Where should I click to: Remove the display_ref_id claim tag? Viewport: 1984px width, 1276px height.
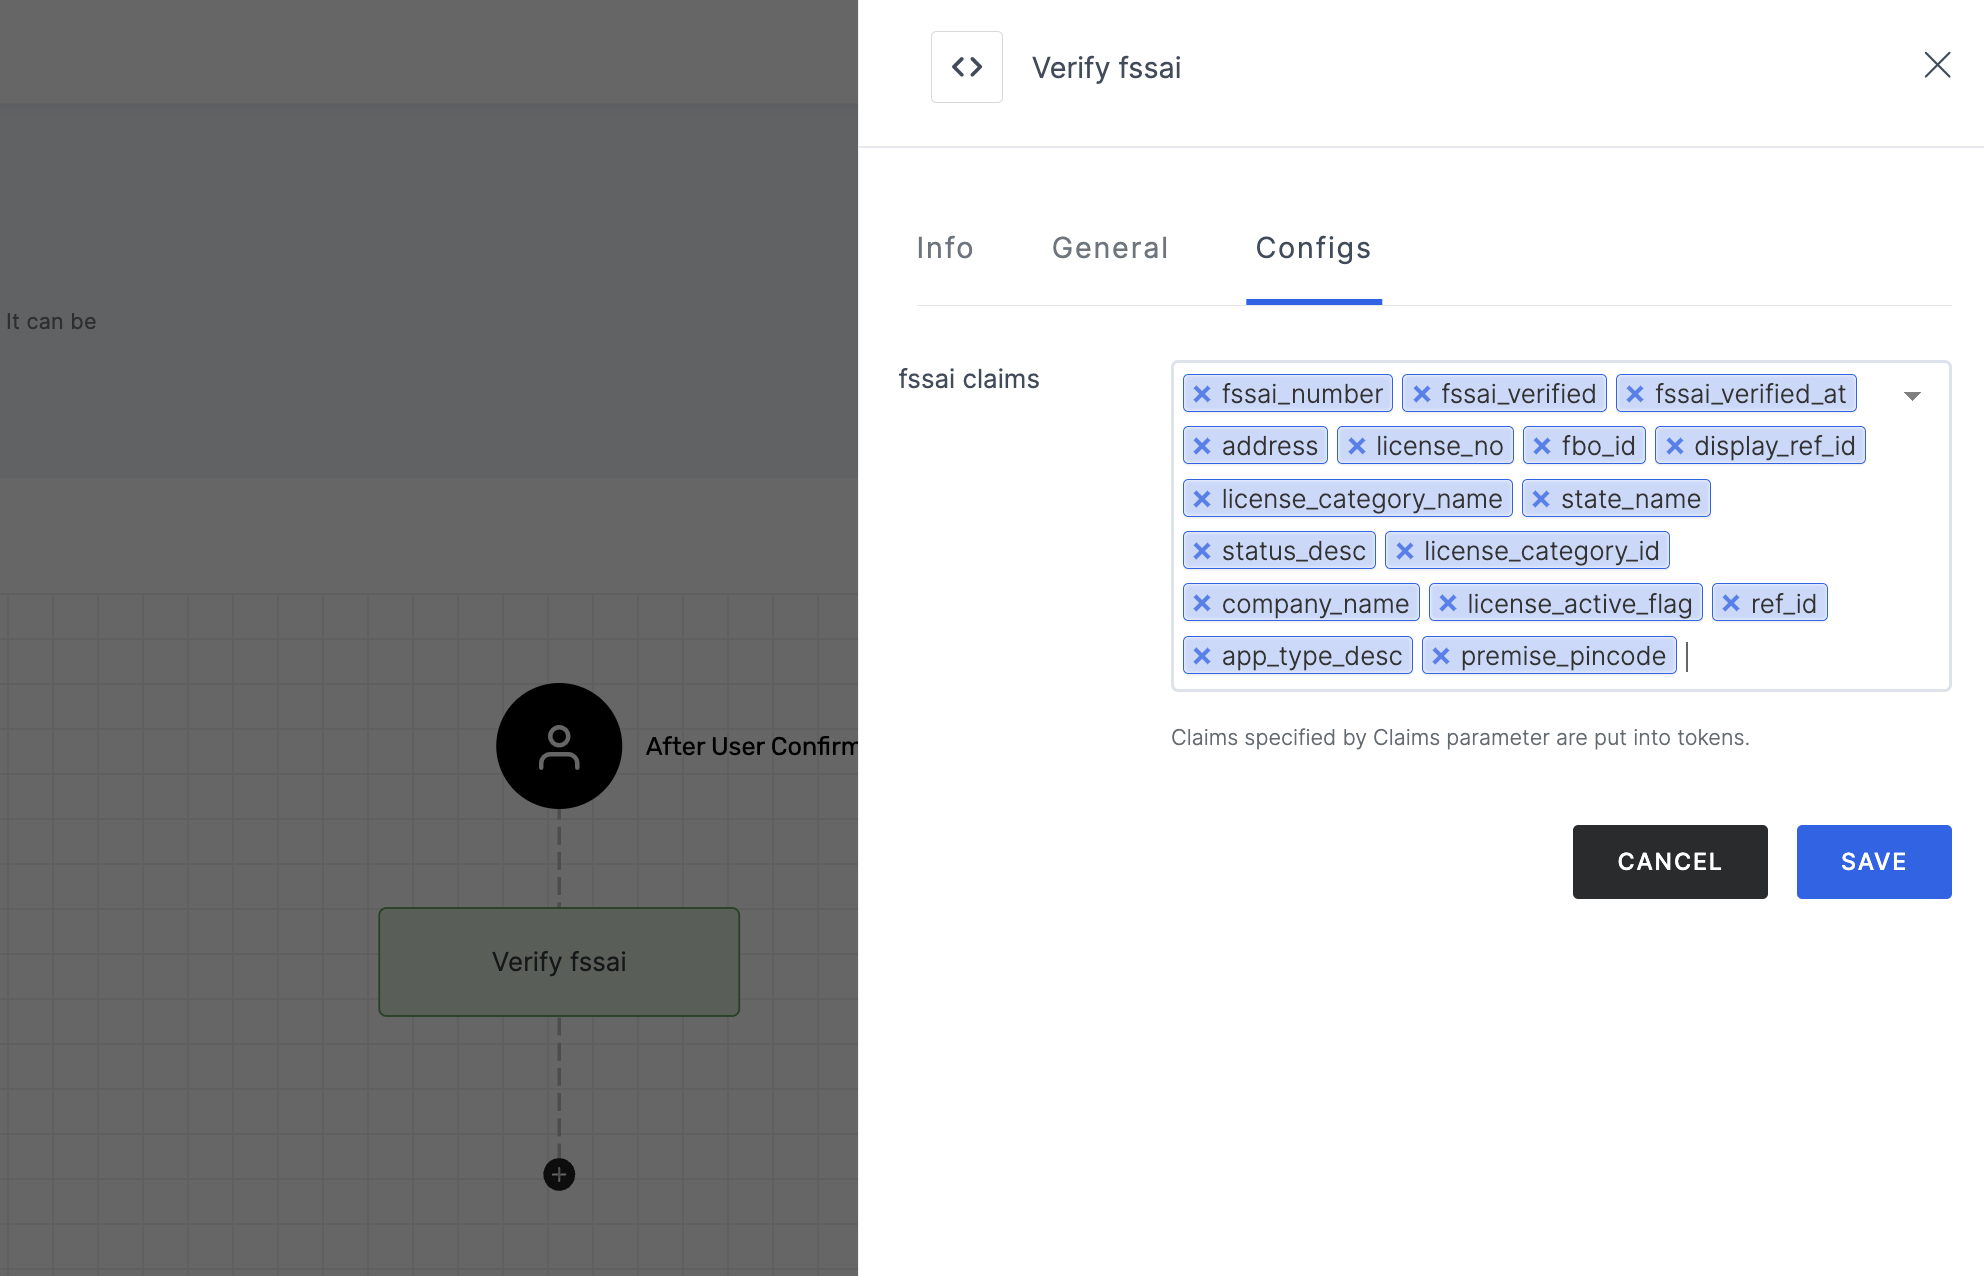pos(1674,446)
